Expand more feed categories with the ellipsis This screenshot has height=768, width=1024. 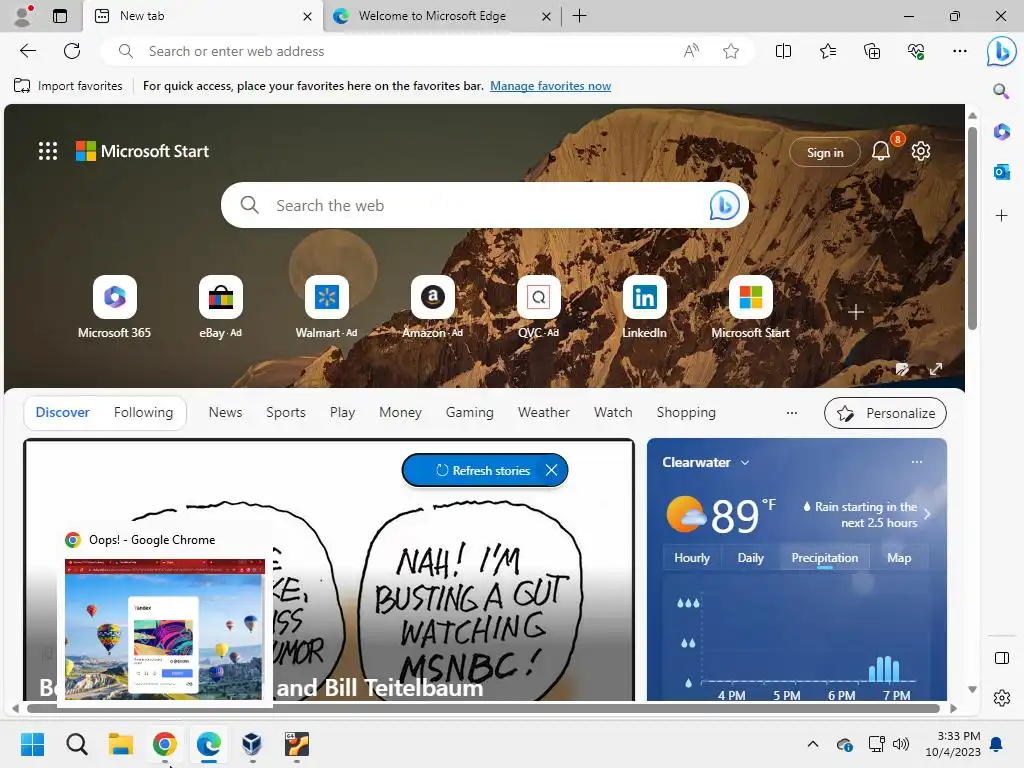pyautogui.click(x=792, y=413)
